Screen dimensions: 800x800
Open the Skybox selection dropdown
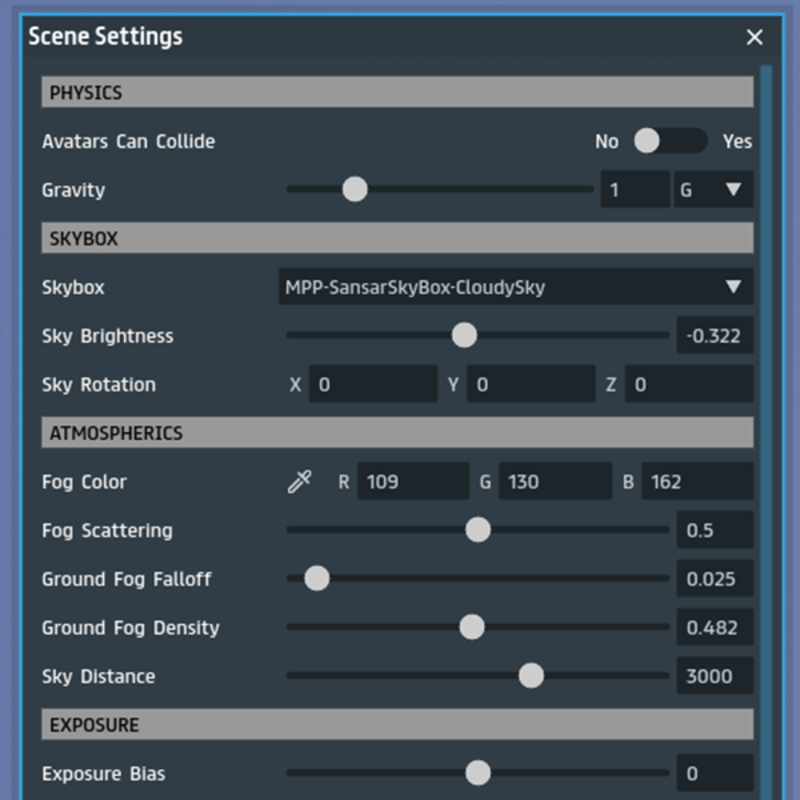pyautogui.click(x=515, y=288)
